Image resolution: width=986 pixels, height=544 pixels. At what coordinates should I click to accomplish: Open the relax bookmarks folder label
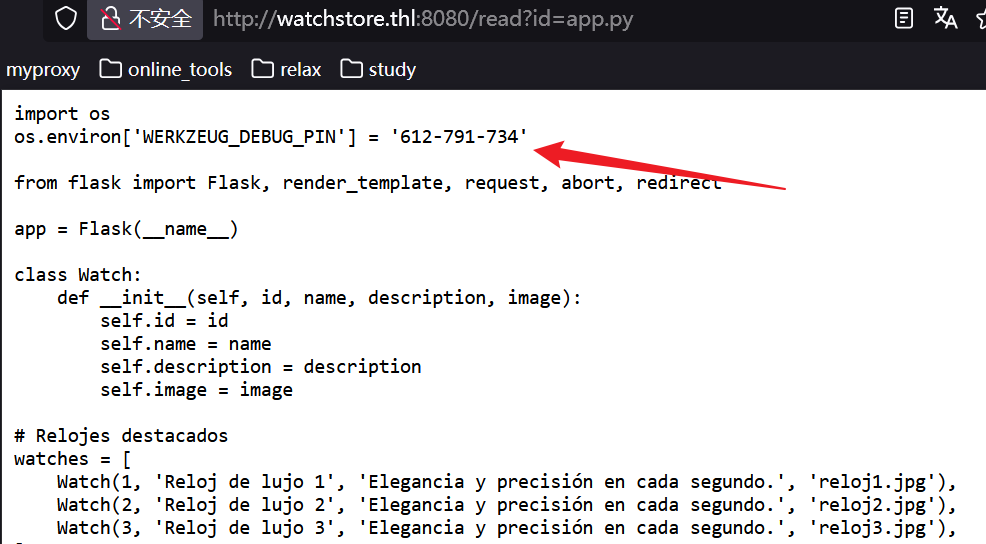tap(301, 70)
